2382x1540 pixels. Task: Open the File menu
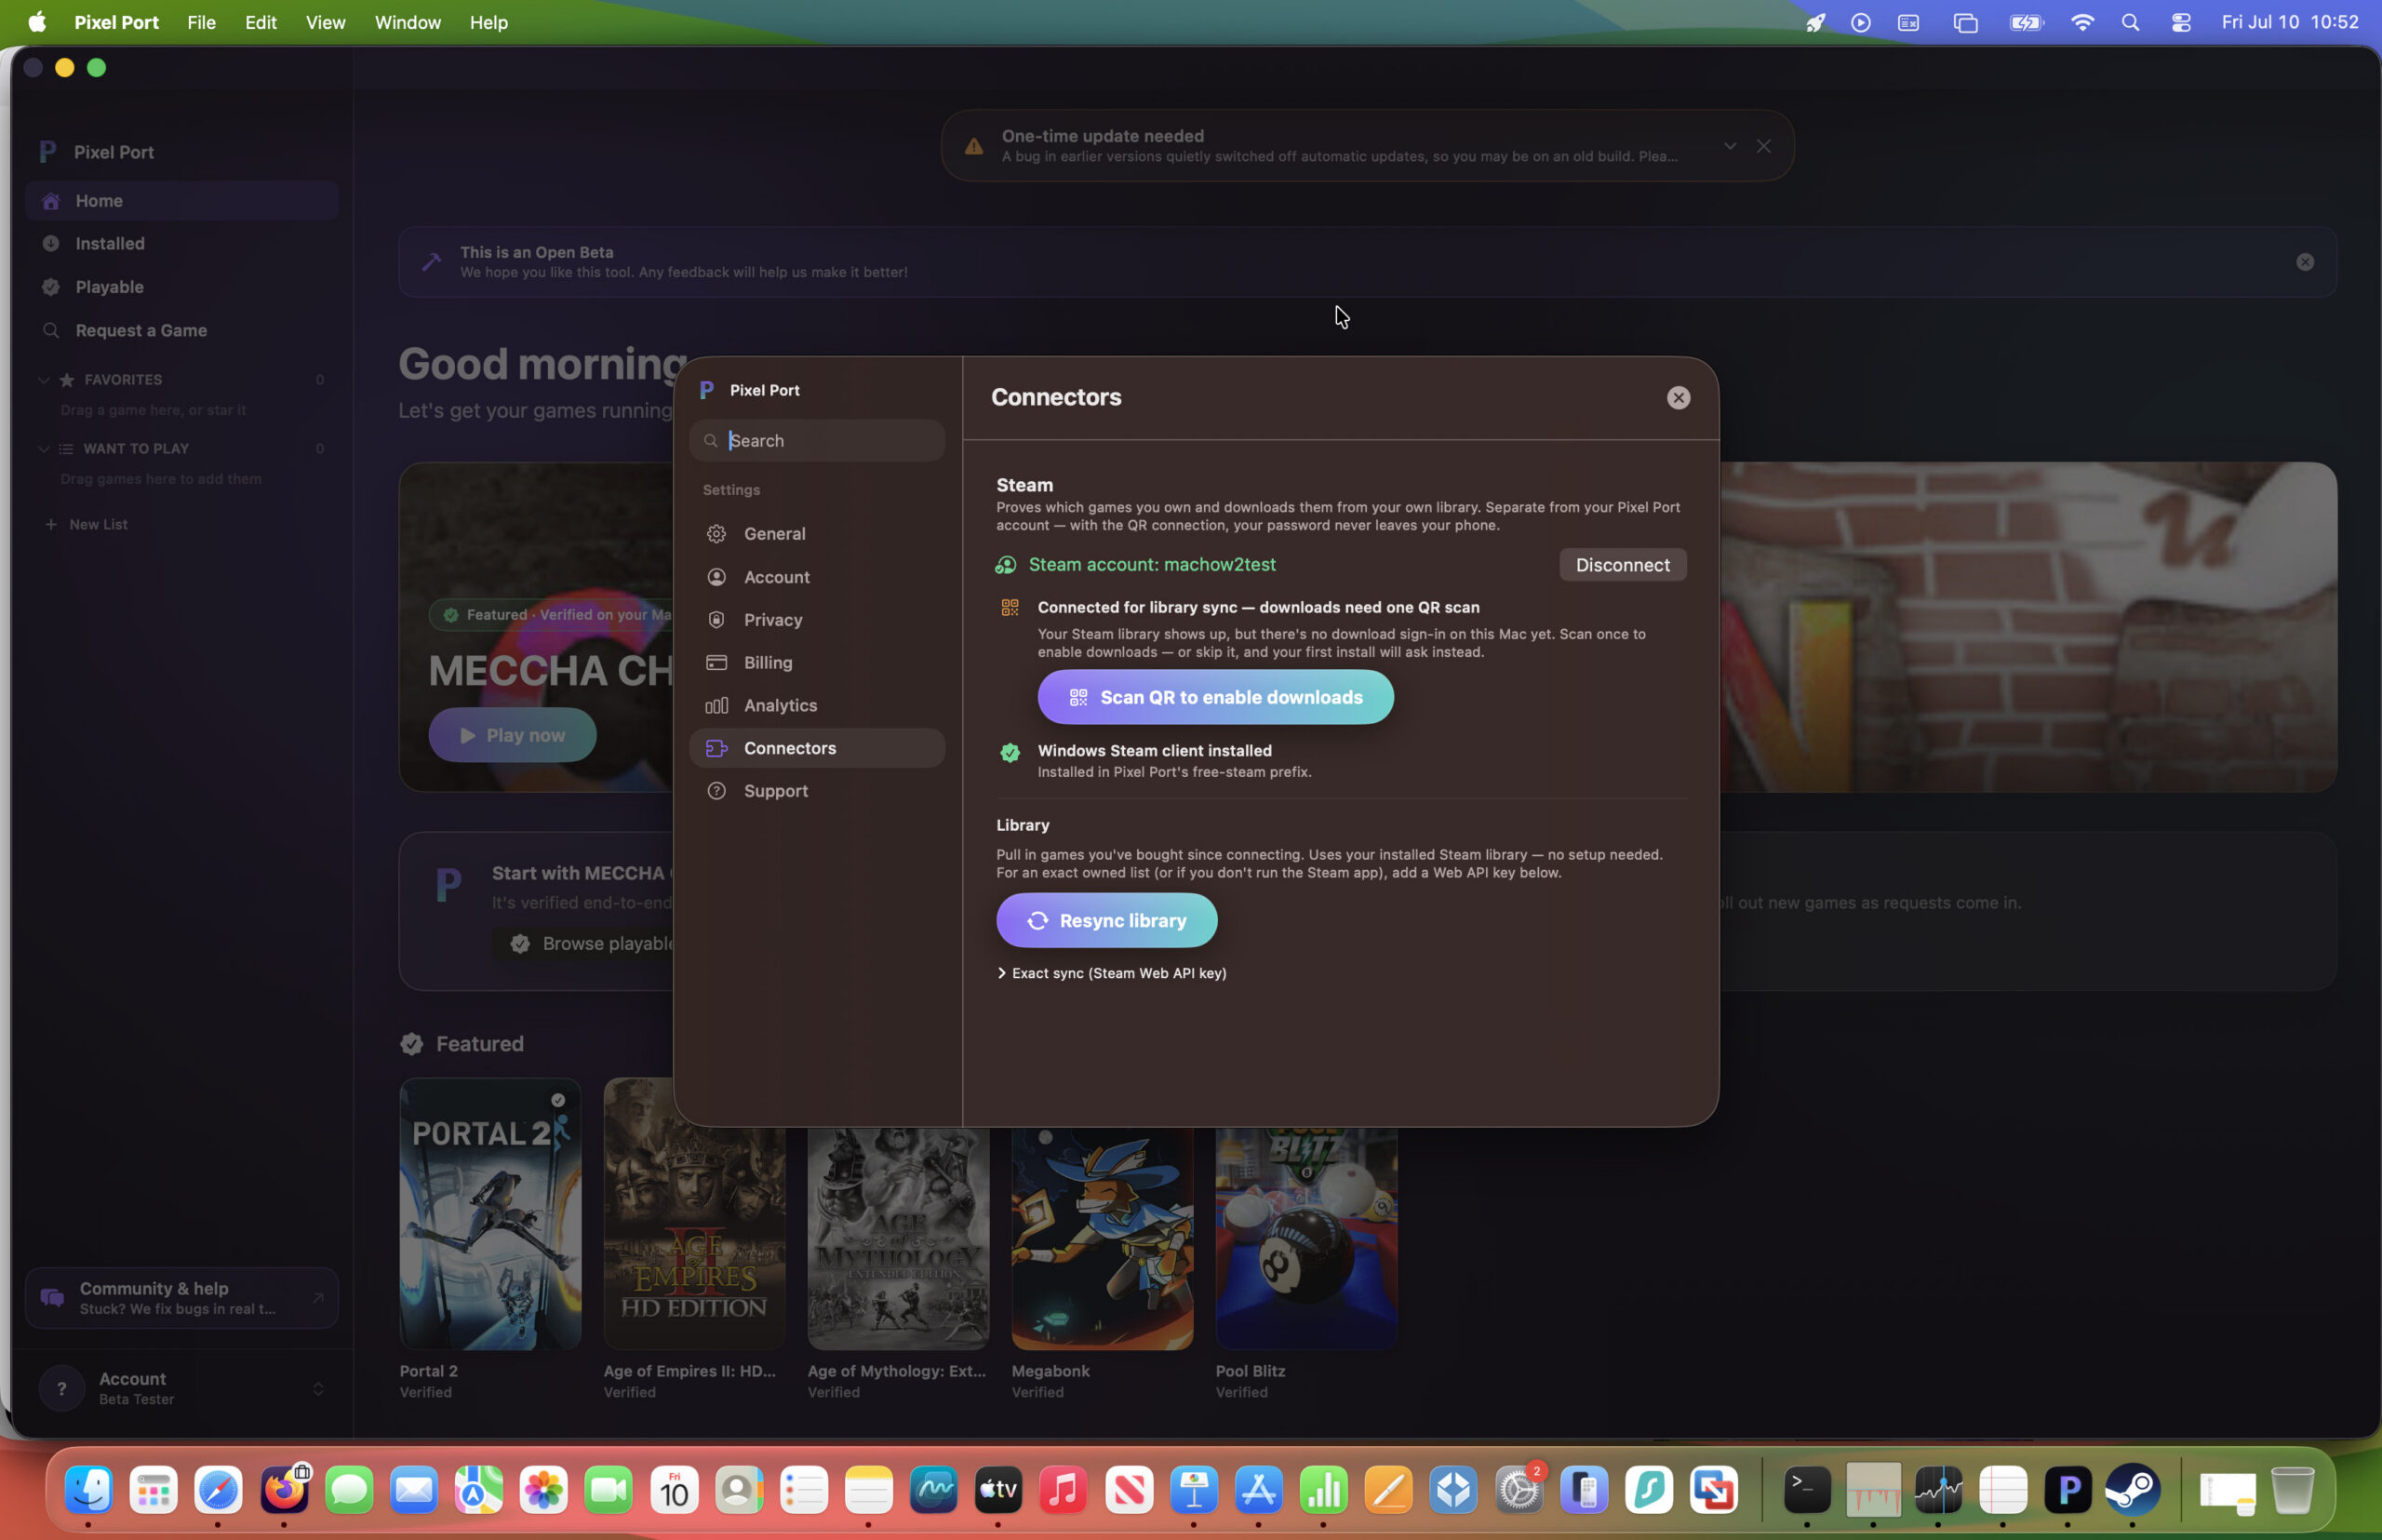coord(201,22)
